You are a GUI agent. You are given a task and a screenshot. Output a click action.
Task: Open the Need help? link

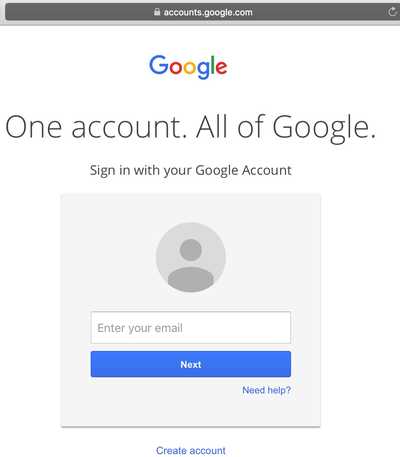266,390
